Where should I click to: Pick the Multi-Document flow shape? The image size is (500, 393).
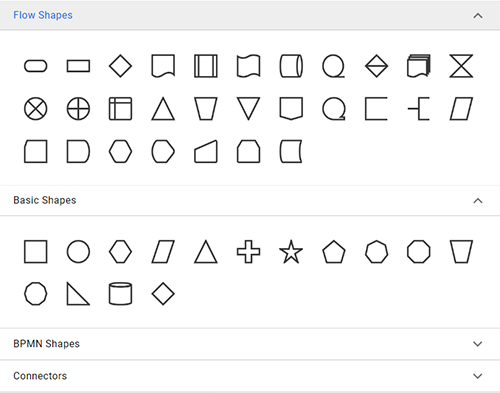[x=419, y=66]
